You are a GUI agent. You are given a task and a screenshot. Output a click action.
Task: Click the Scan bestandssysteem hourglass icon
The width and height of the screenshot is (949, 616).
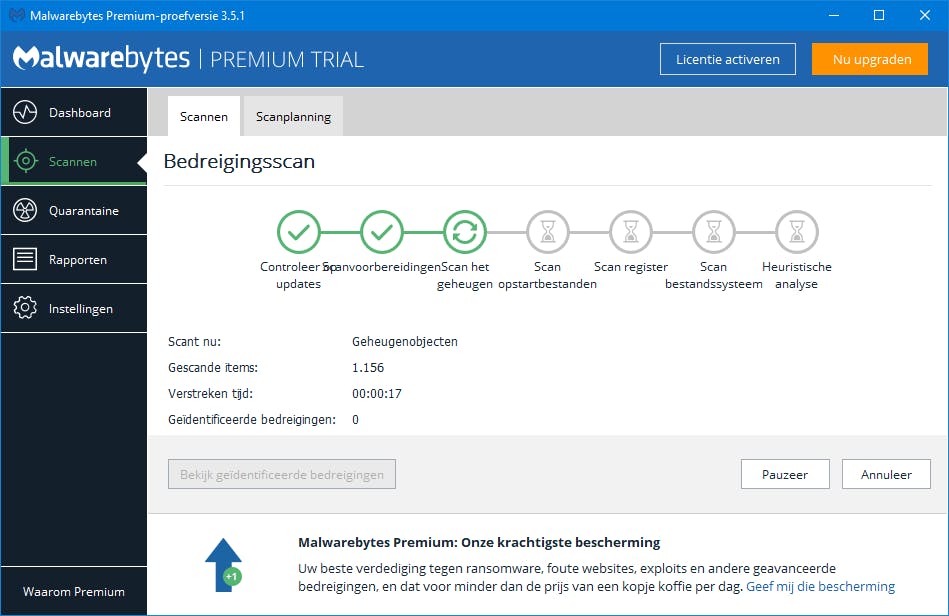pyautogui.click(x=714, y=232)
